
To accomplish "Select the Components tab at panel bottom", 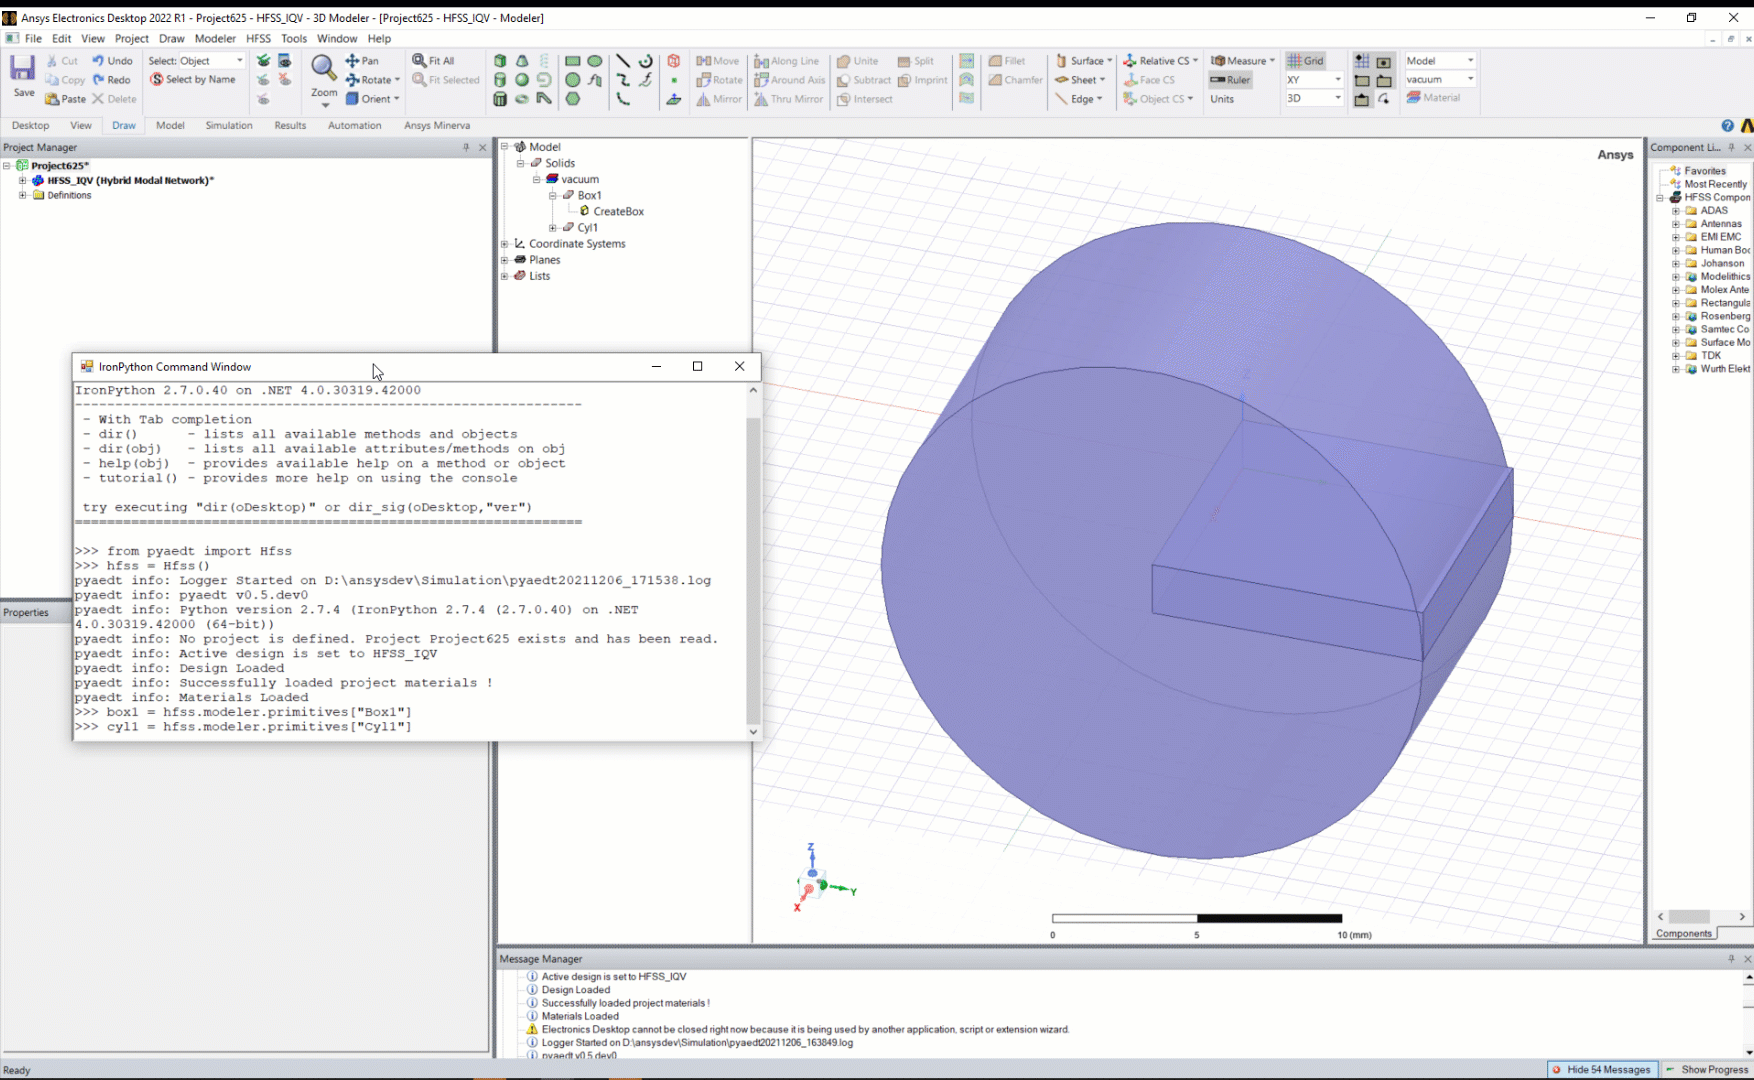I will (x=1684, y=933).
